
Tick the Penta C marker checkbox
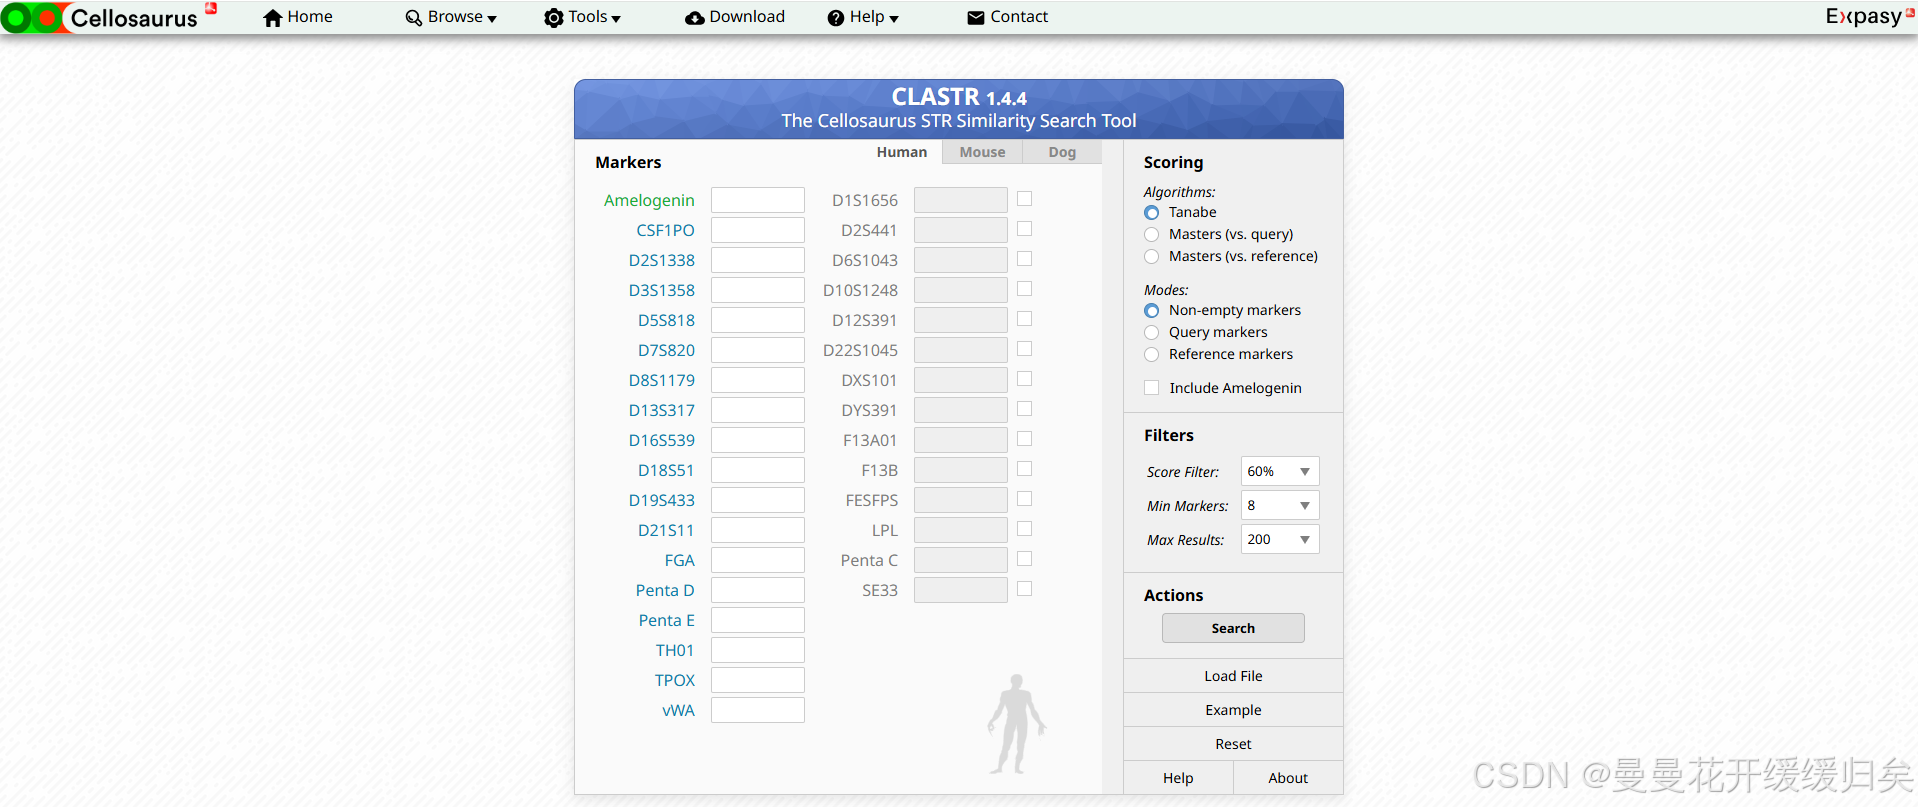[1024, 559]
